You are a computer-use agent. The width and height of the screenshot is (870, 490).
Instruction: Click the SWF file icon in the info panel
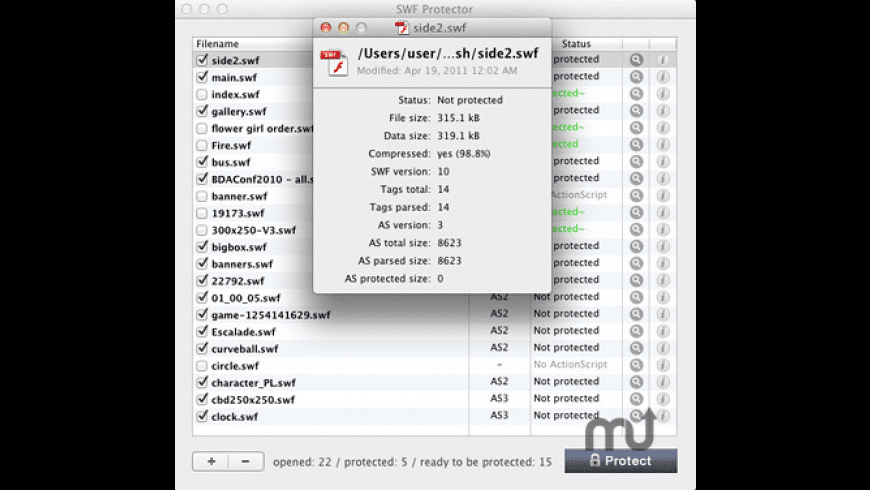tap(335, 62)
